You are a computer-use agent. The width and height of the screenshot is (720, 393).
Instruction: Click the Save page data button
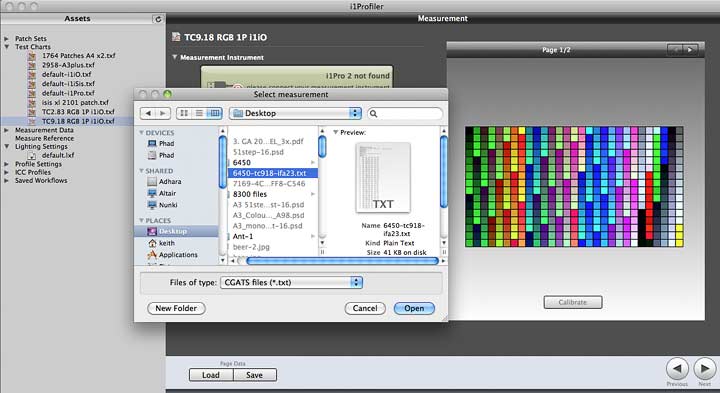point(254,375)
